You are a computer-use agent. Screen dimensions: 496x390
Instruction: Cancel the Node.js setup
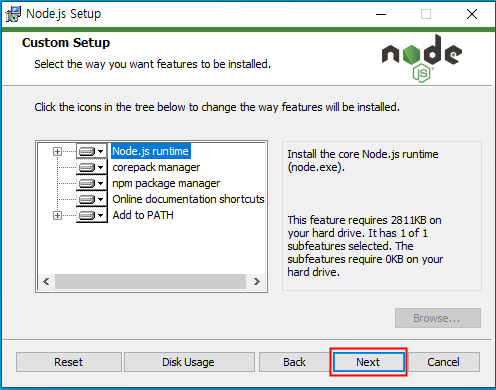(x=444, y=362)
